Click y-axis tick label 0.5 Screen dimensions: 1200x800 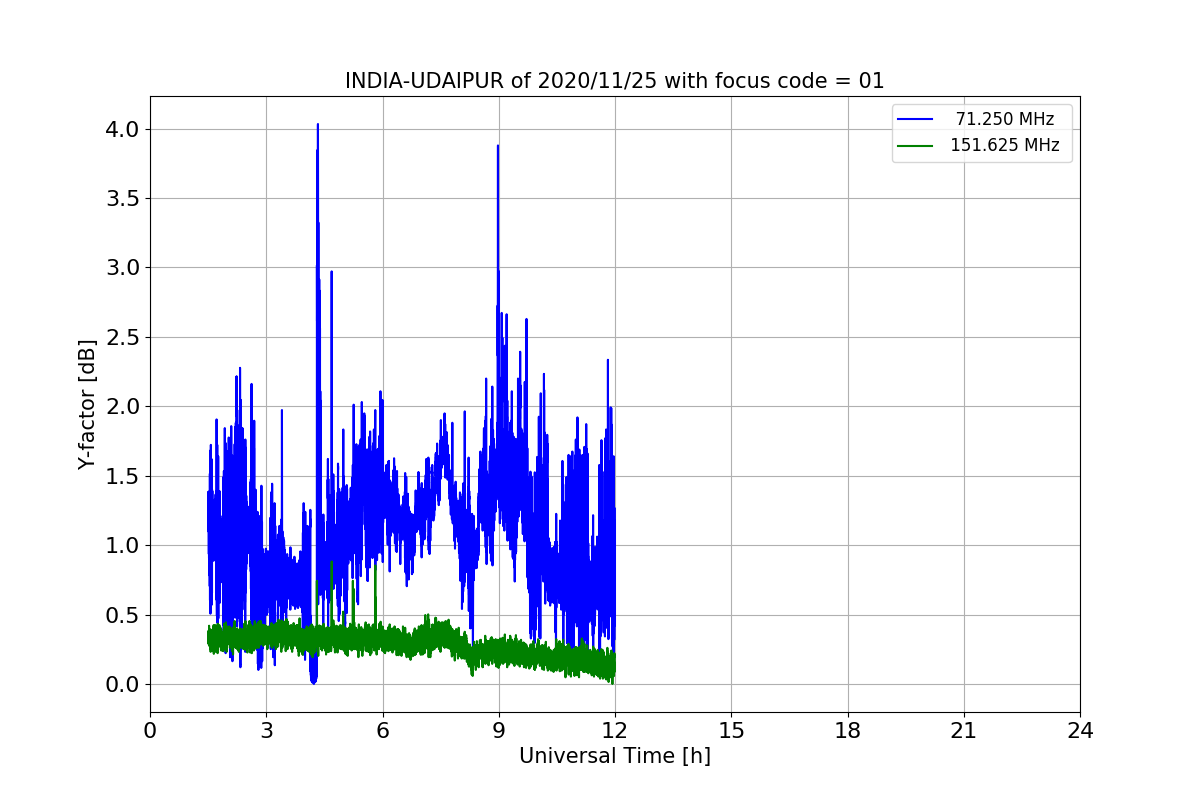click(x=124, y=615)
